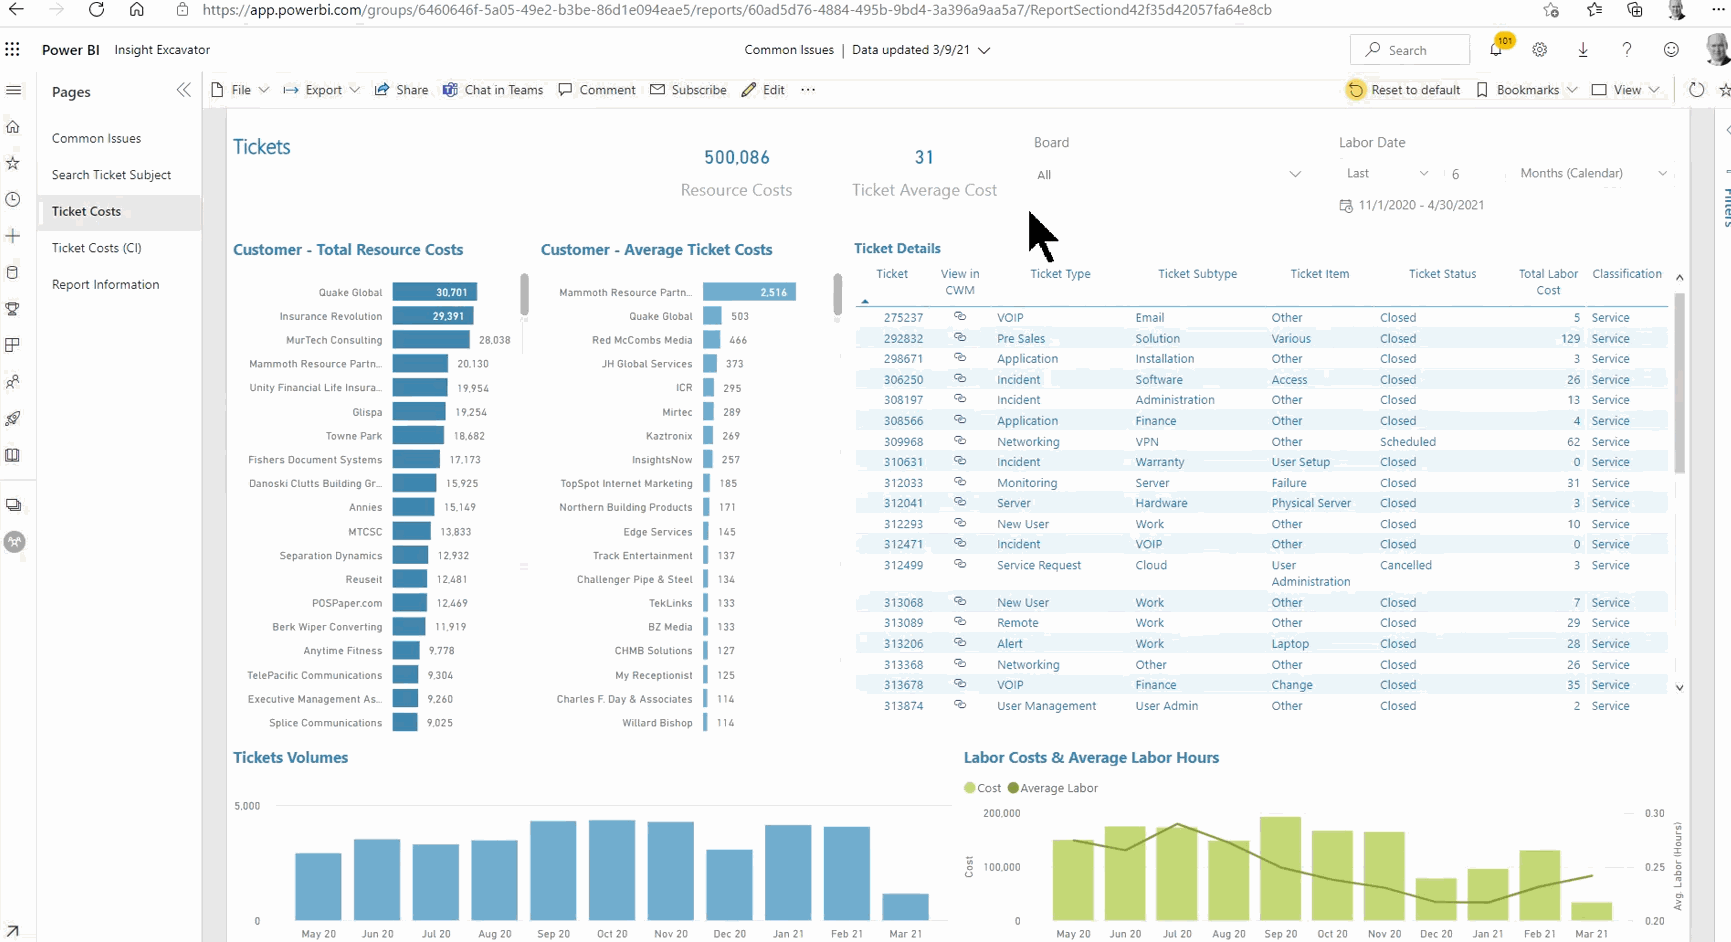Screen dimensions: 1731x942
Task: Click into the Search box
Action: [x=1410, y=50]
